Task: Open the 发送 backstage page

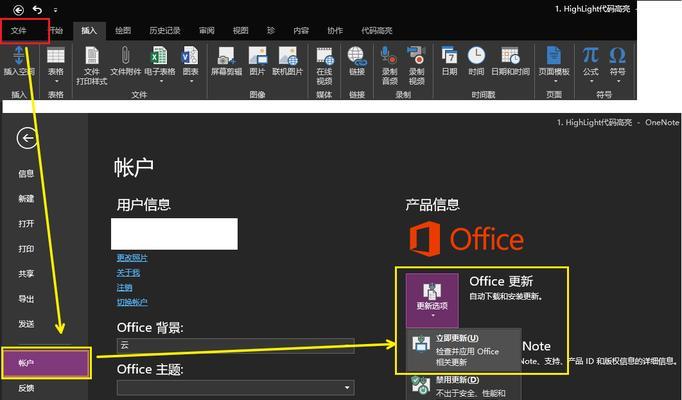Action: (x=26, y=324)
